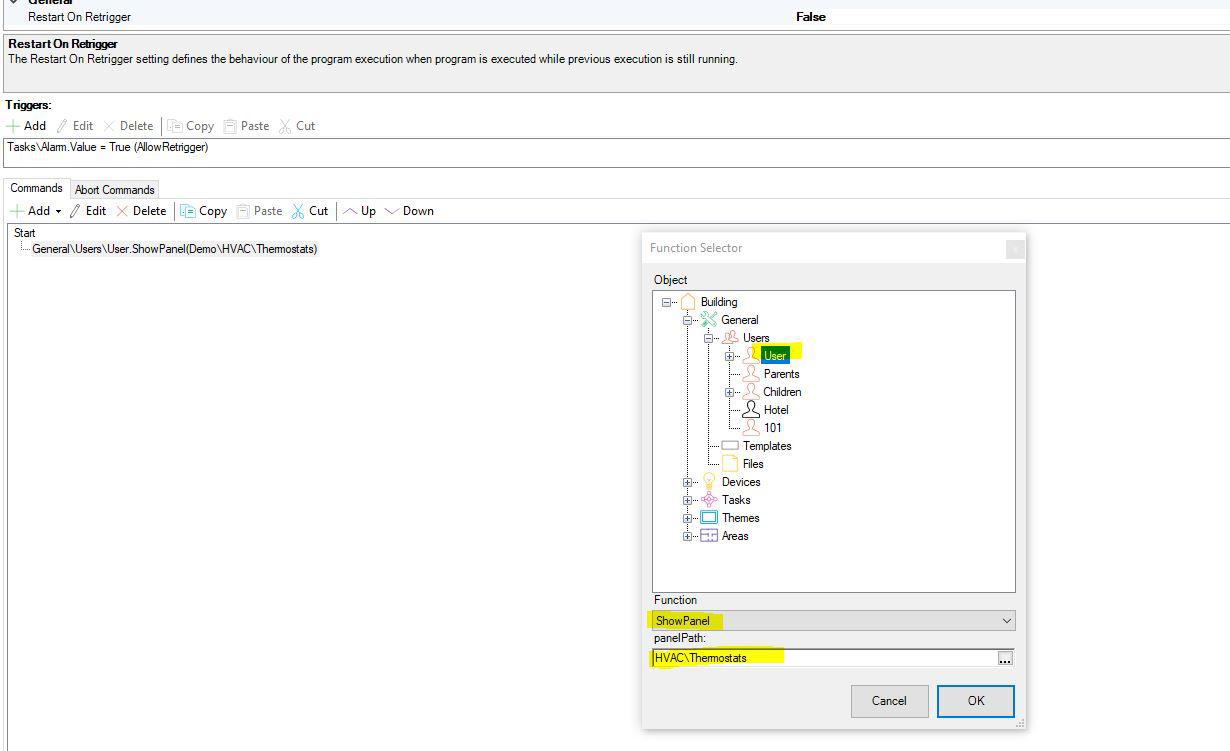Collapse the Users tree node

[709, 338]
